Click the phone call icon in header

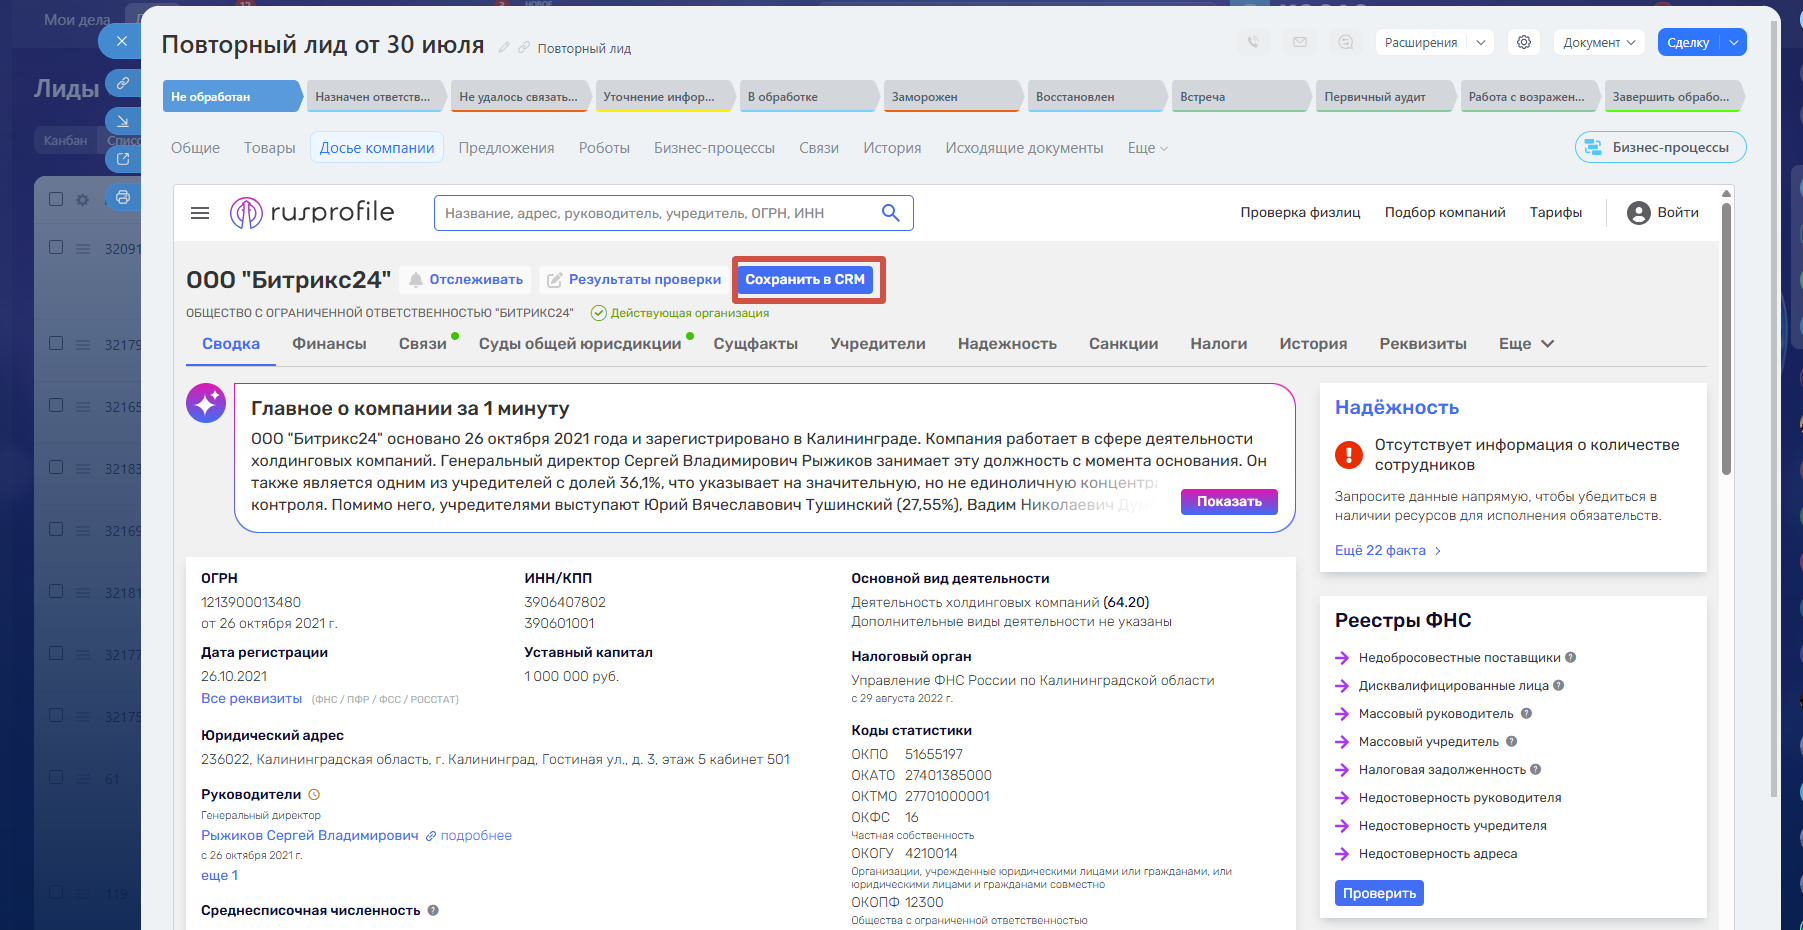(1253, 42)
